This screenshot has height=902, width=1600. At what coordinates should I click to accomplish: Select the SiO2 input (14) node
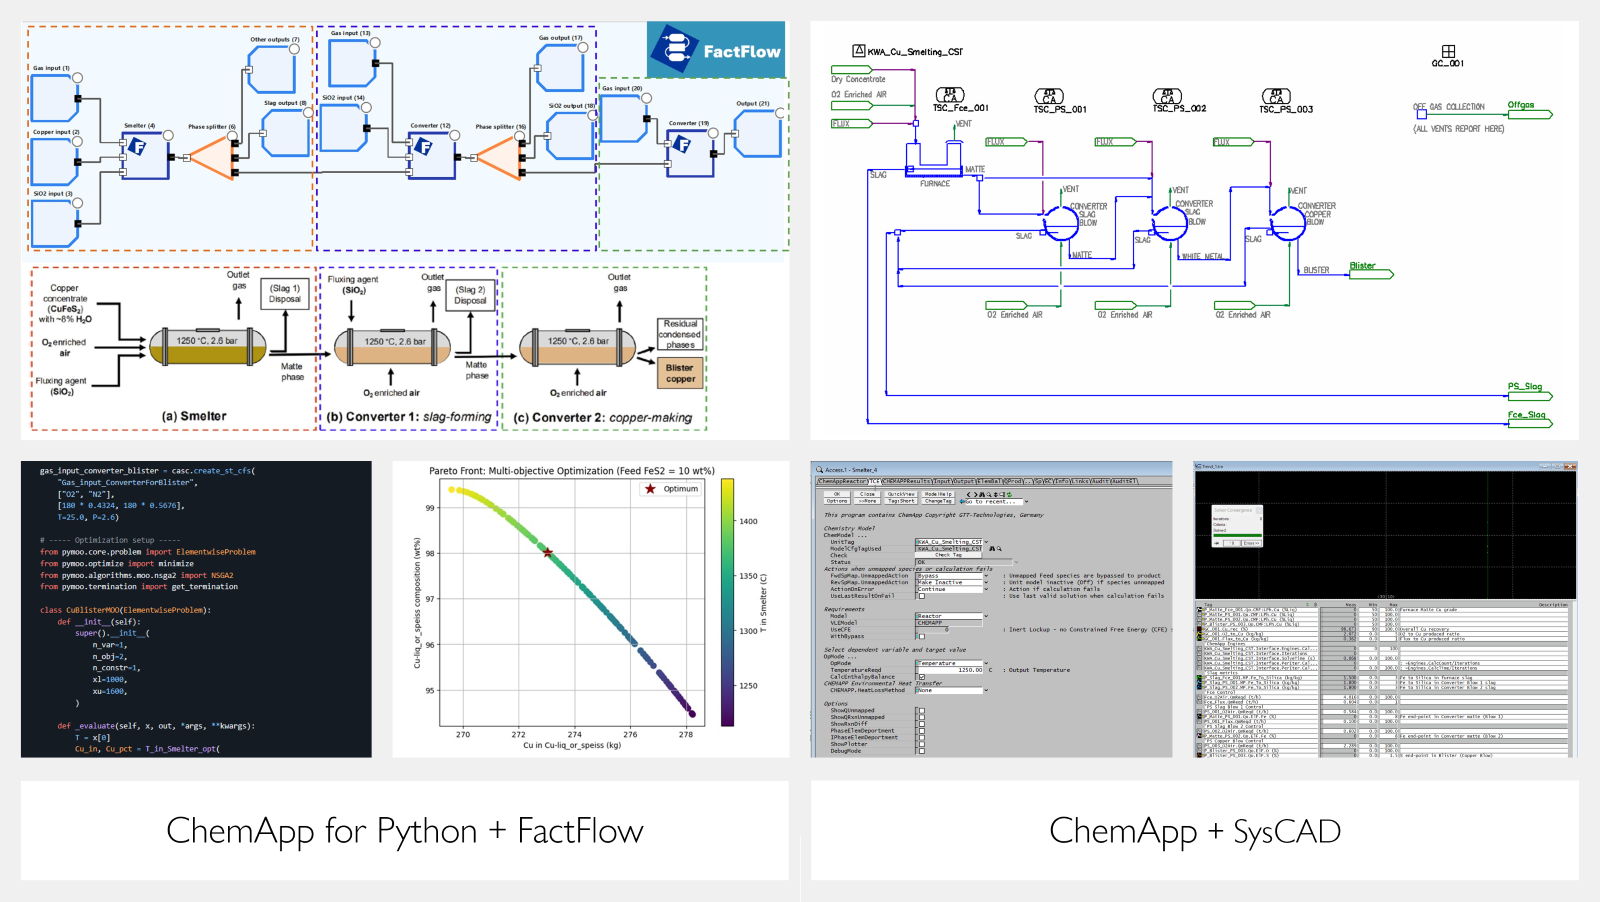pyautogui.click(x=344, y=127)
